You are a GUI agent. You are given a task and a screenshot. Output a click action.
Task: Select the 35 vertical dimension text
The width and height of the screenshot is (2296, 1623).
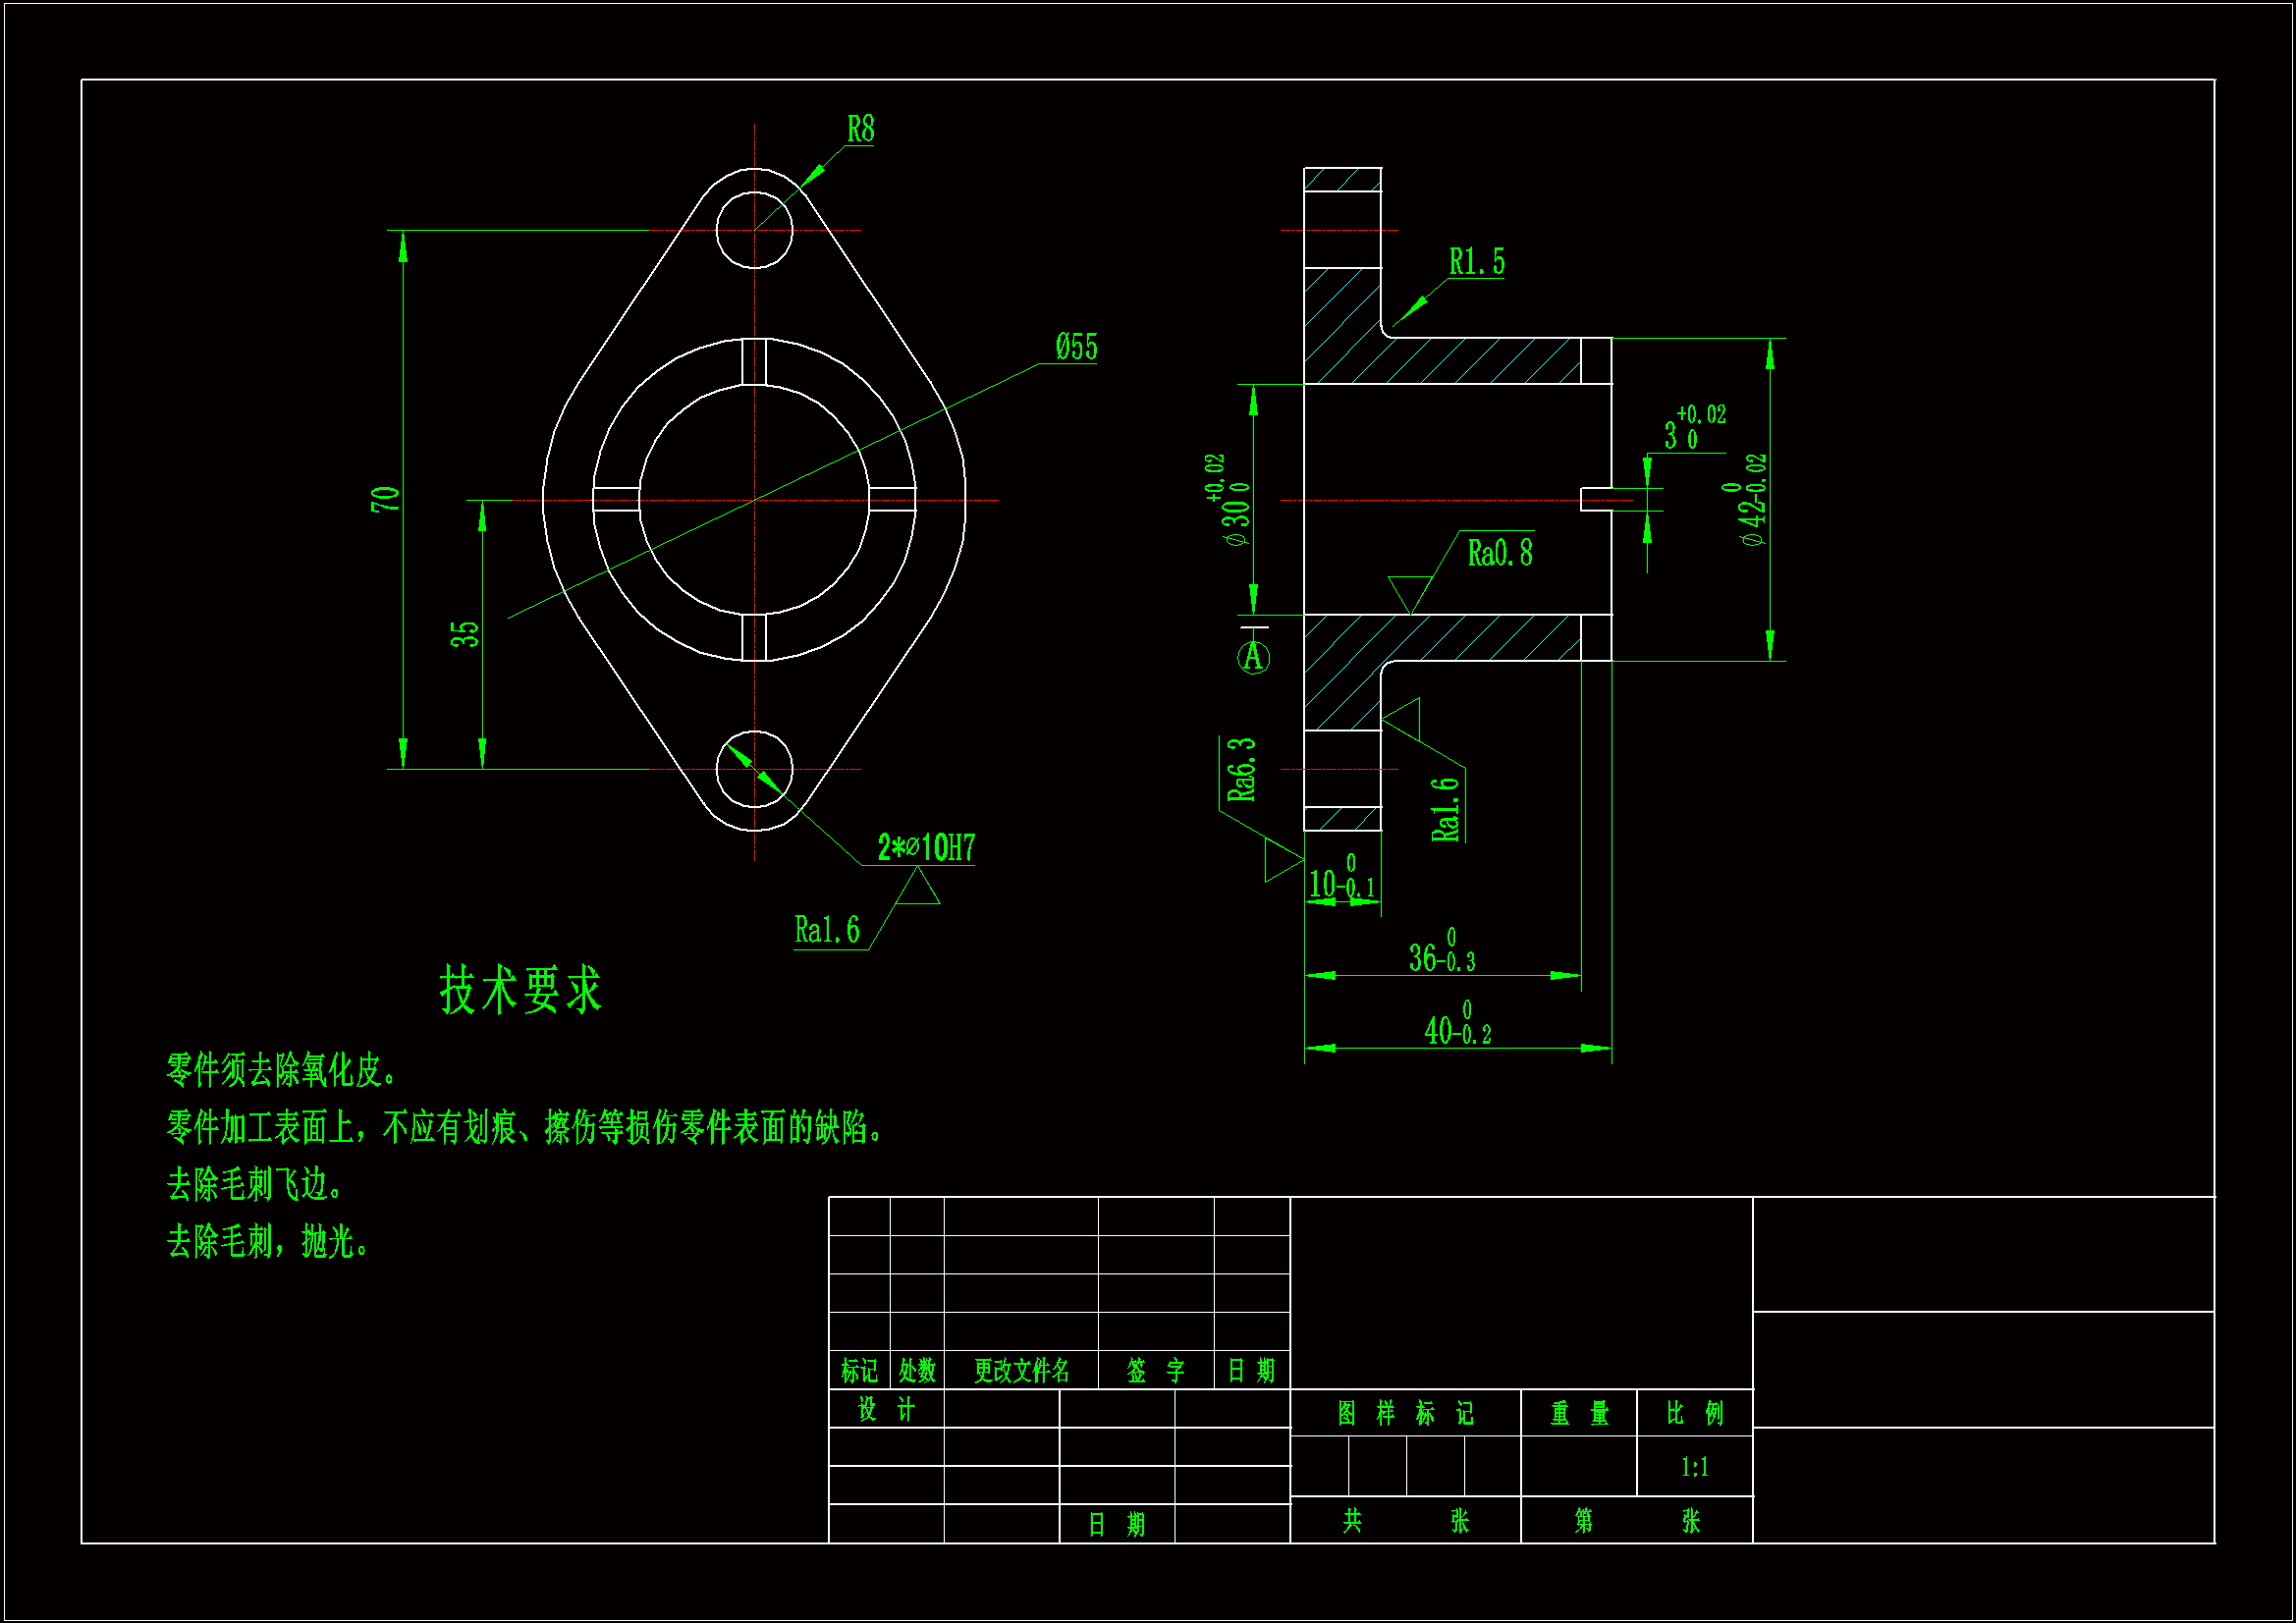(465, 634)
